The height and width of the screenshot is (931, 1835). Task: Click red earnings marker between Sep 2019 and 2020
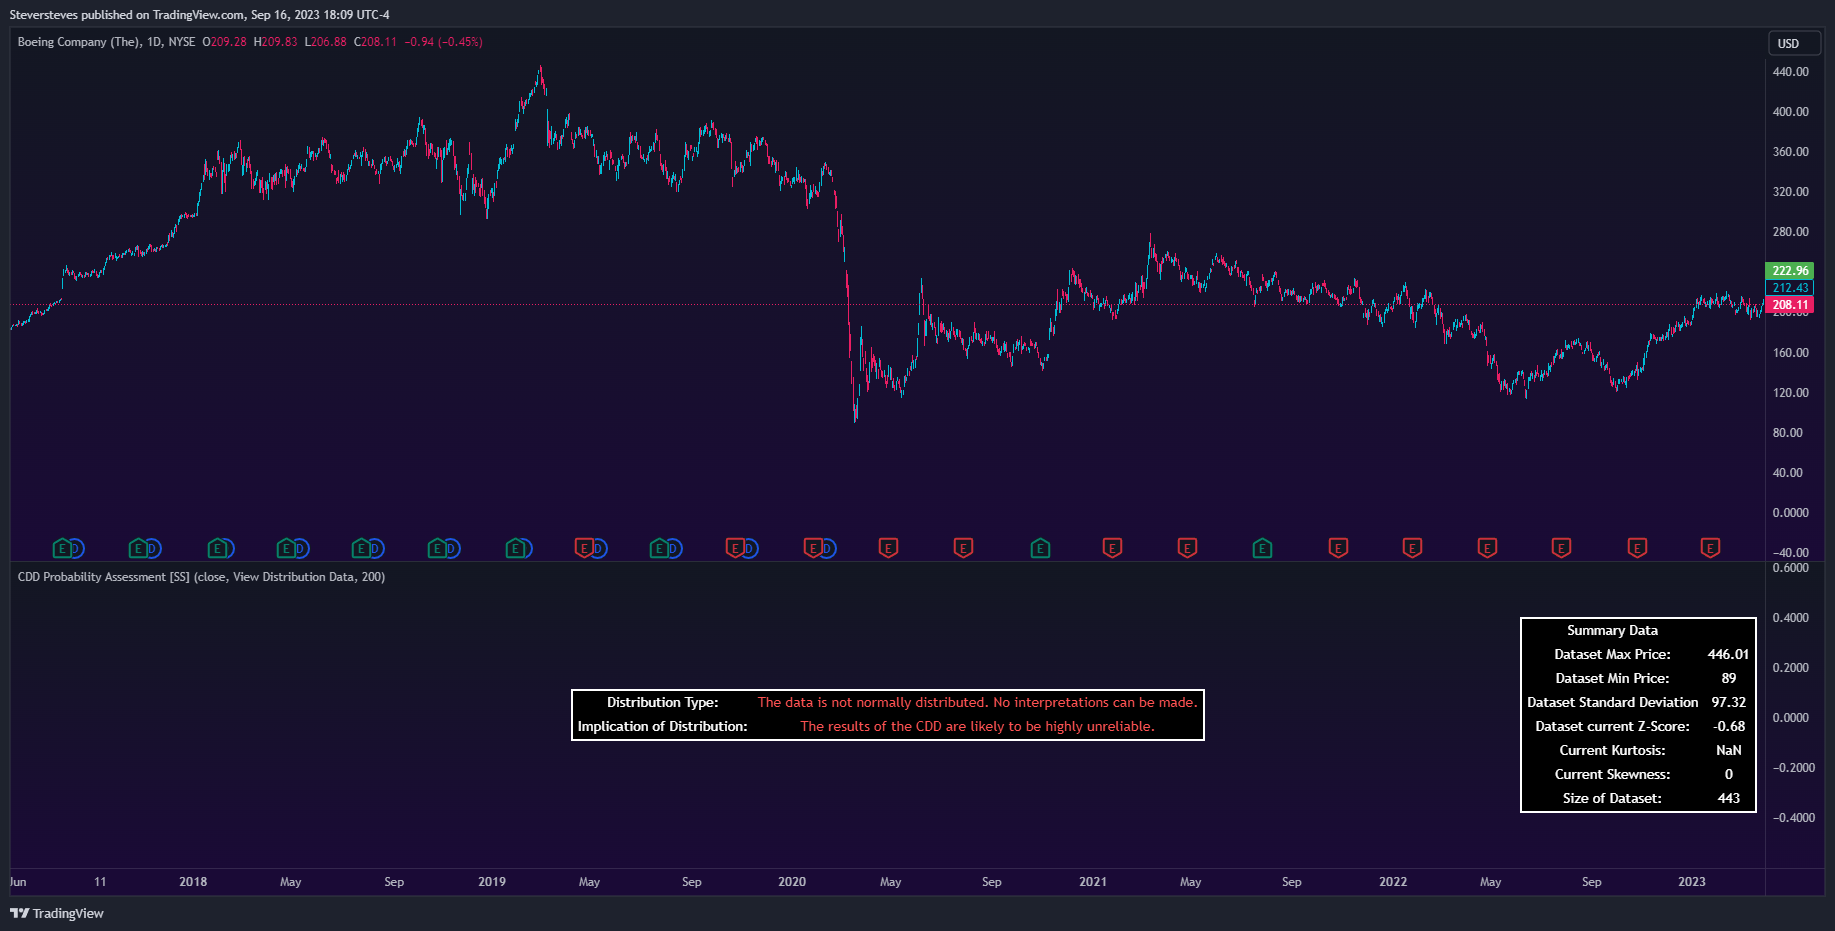735,548
